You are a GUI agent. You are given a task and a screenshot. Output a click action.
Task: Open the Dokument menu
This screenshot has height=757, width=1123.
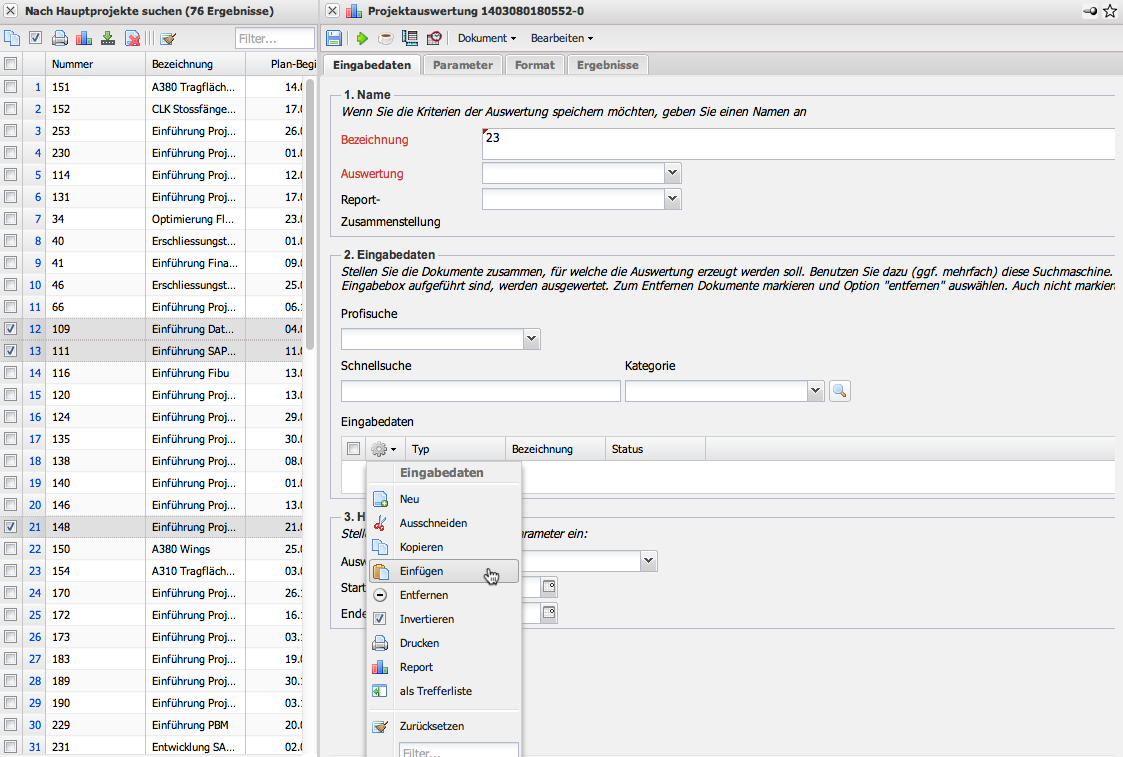click(486, 38)
